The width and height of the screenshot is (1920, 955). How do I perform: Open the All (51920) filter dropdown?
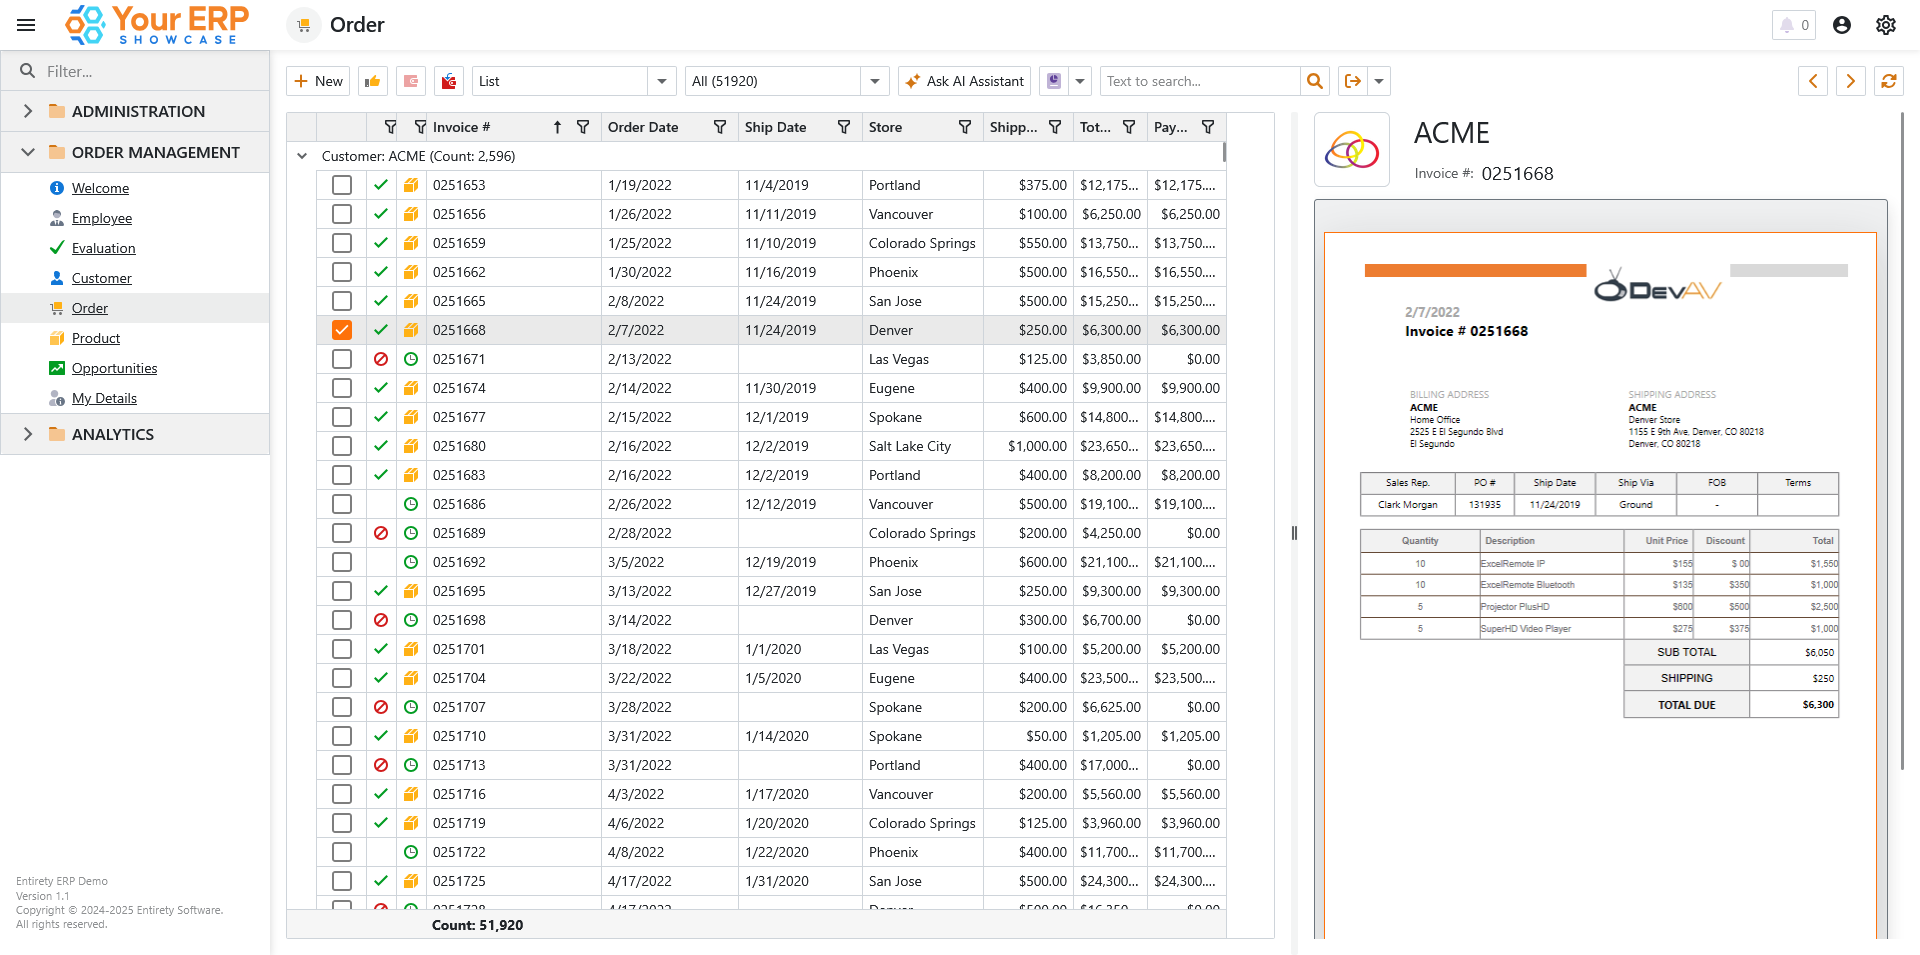pyautogui.click(x=874, y=81)
